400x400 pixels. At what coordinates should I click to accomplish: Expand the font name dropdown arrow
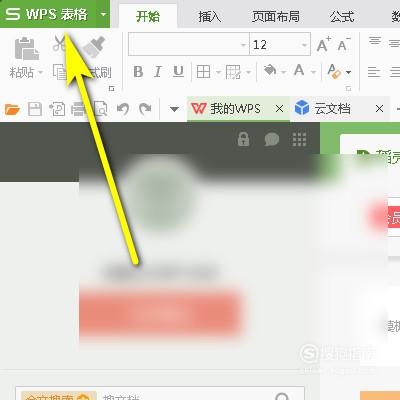244,45
